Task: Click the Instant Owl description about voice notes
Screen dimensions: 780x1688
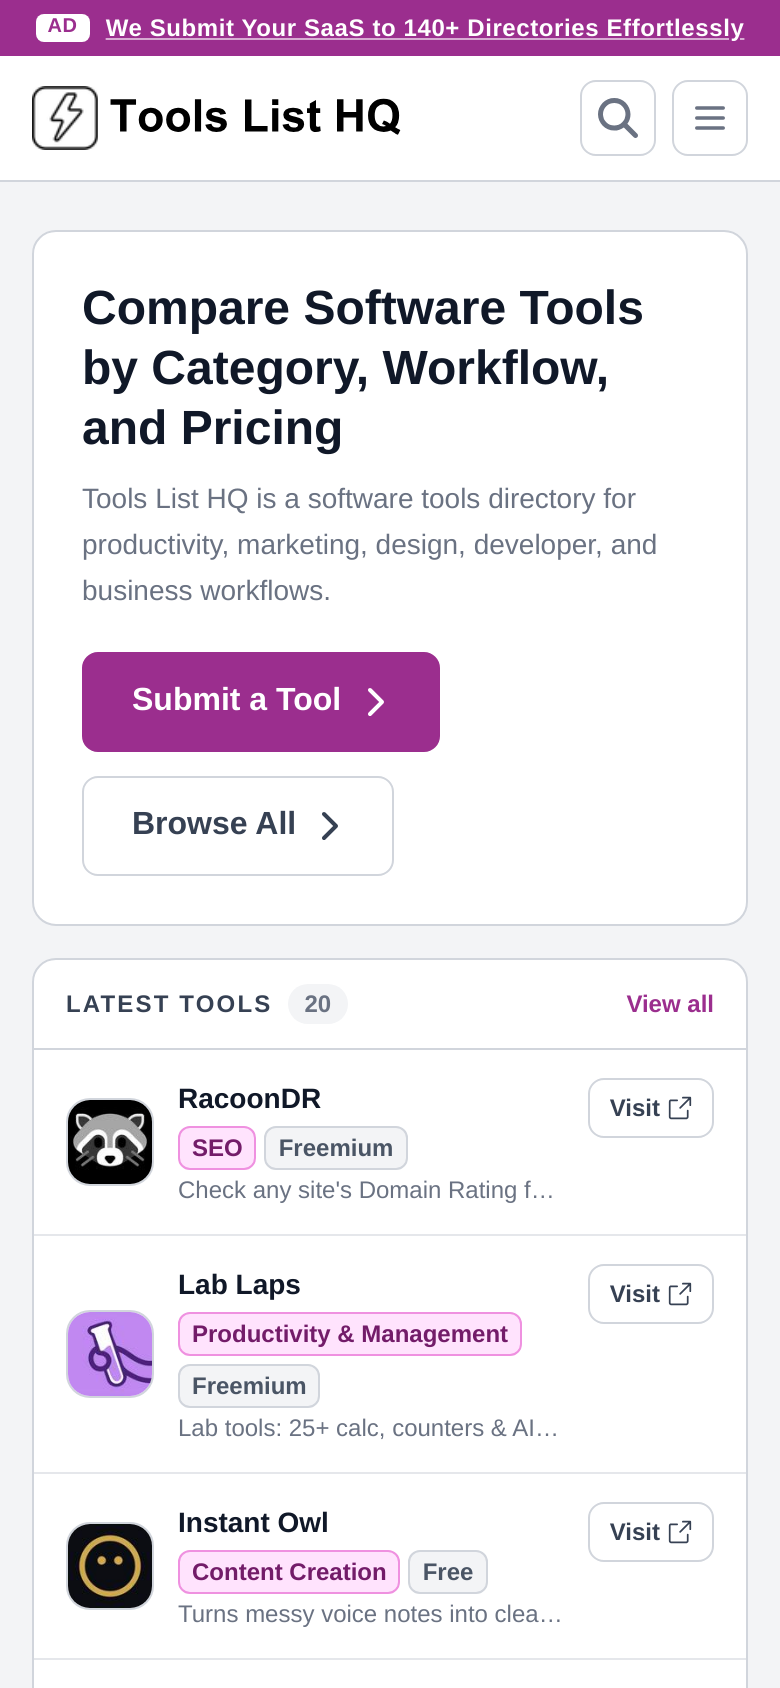Action: (370, 1614)
